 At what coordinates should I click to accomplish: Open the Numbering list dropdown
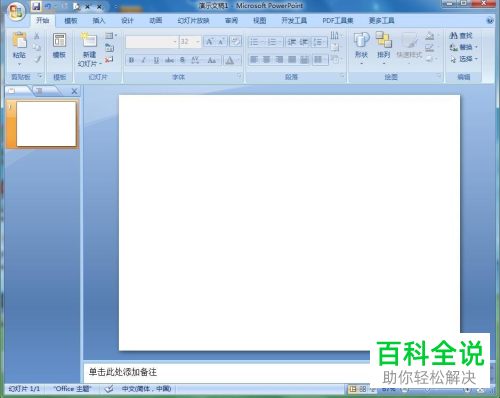(x=274, y=42)
